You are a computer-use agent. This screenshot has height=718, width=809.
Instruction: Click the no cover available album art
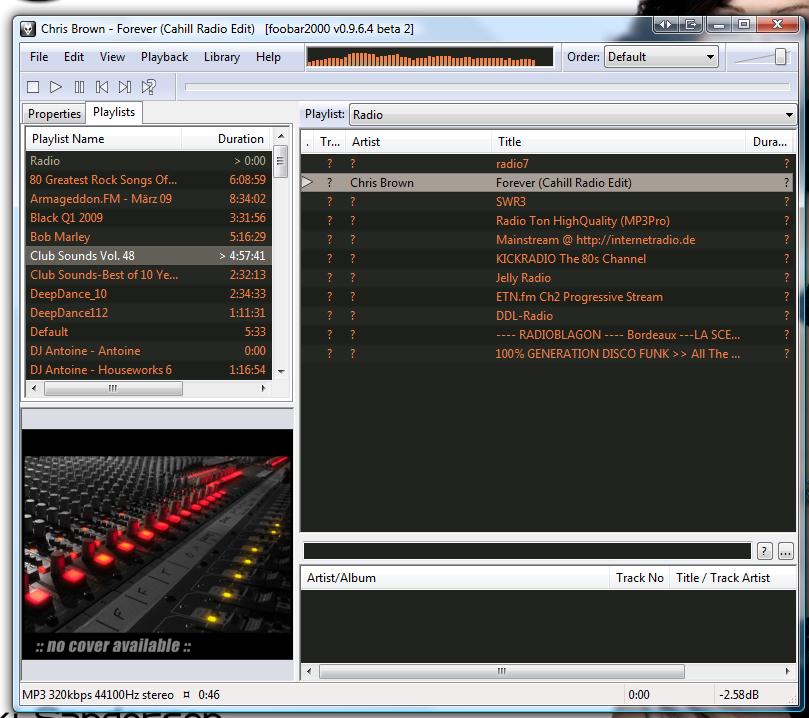(x=157, y=544)
